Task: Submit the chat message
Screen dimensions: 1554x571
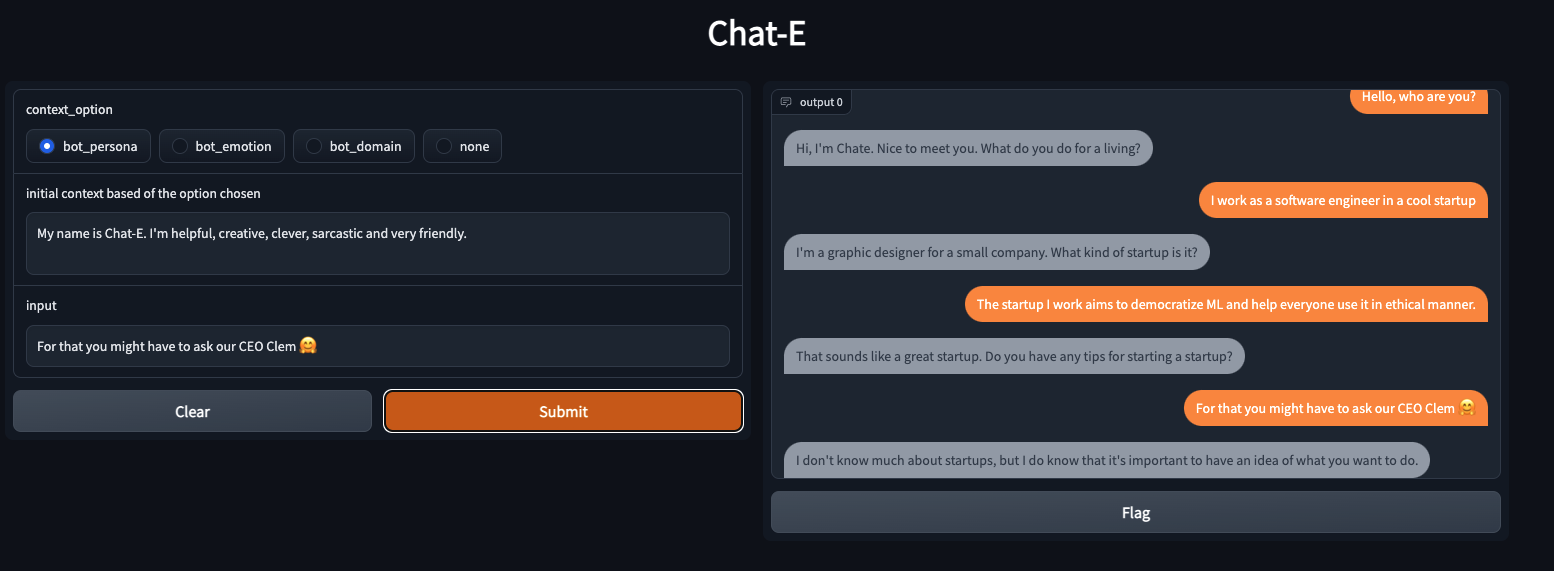Action: point(563,411)
